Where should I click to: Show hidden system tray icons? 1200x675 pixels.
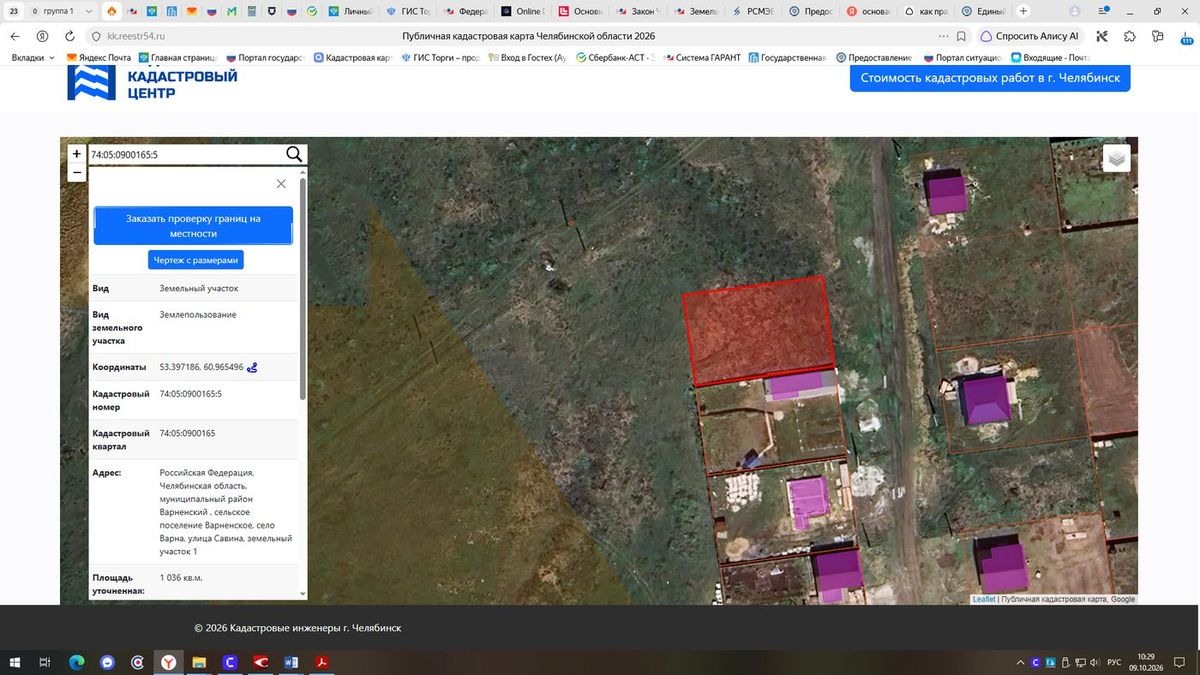[x=1020, y=662]
